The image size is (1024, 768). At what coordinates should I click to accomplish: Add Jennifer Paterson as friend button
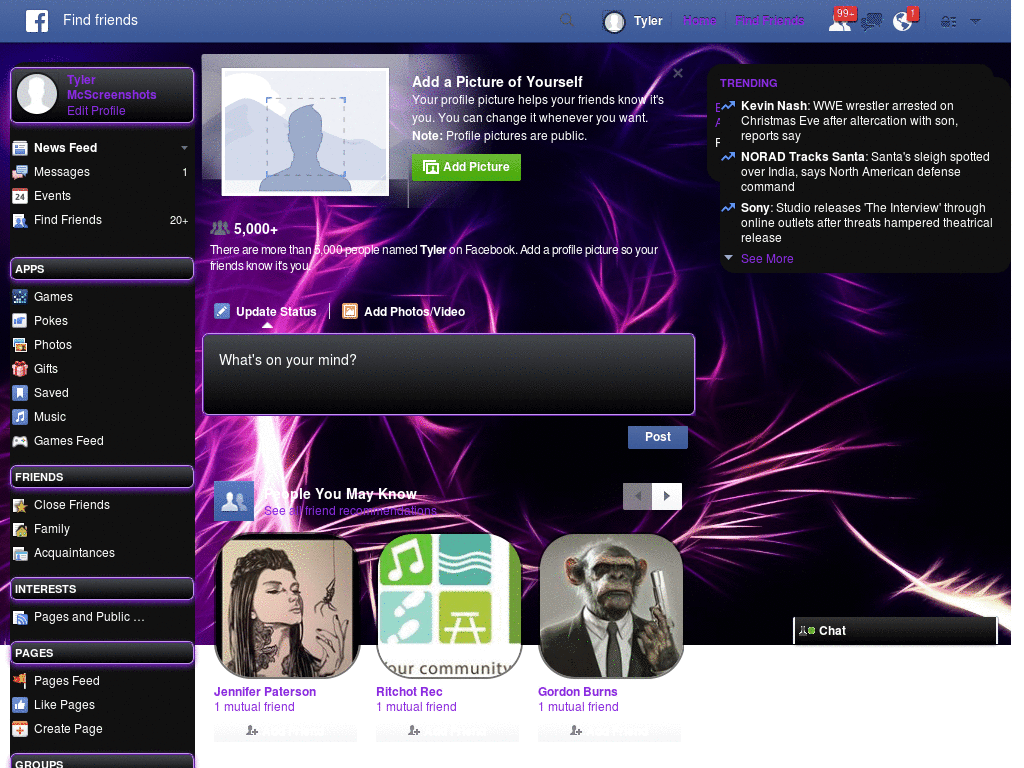(285, 731)
